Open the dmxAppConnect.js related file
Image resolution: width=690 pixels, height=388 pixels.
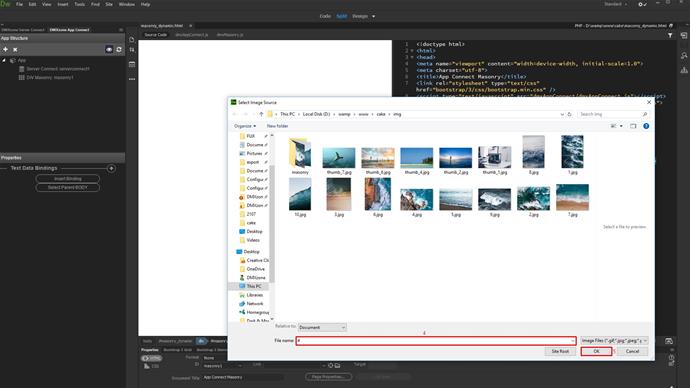[x=191, y=35]
